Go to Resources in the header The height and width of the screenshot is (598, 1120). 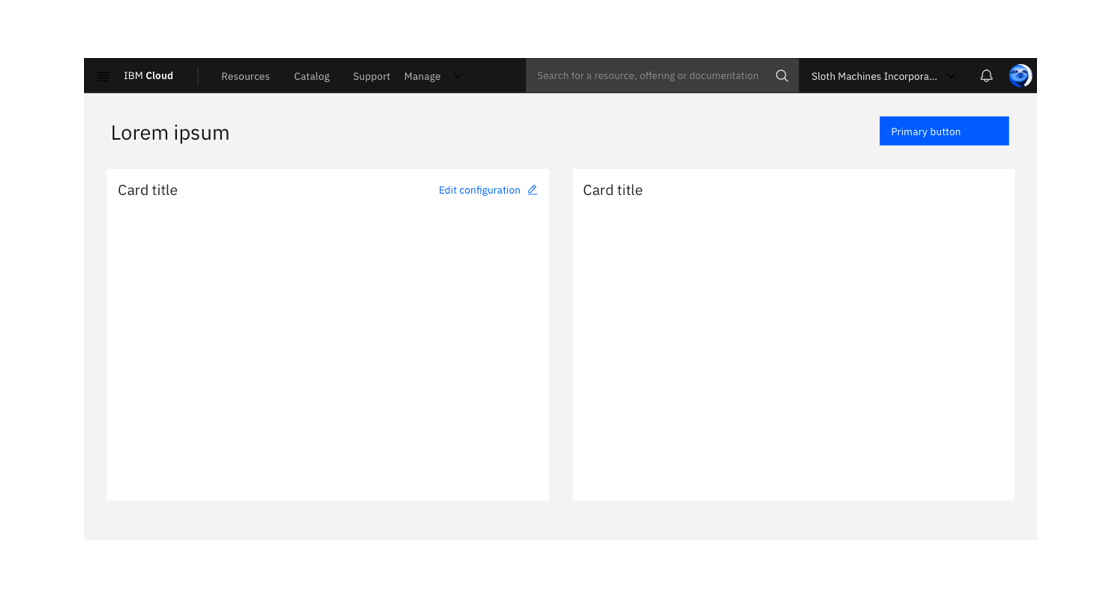[x=245, y=76]
